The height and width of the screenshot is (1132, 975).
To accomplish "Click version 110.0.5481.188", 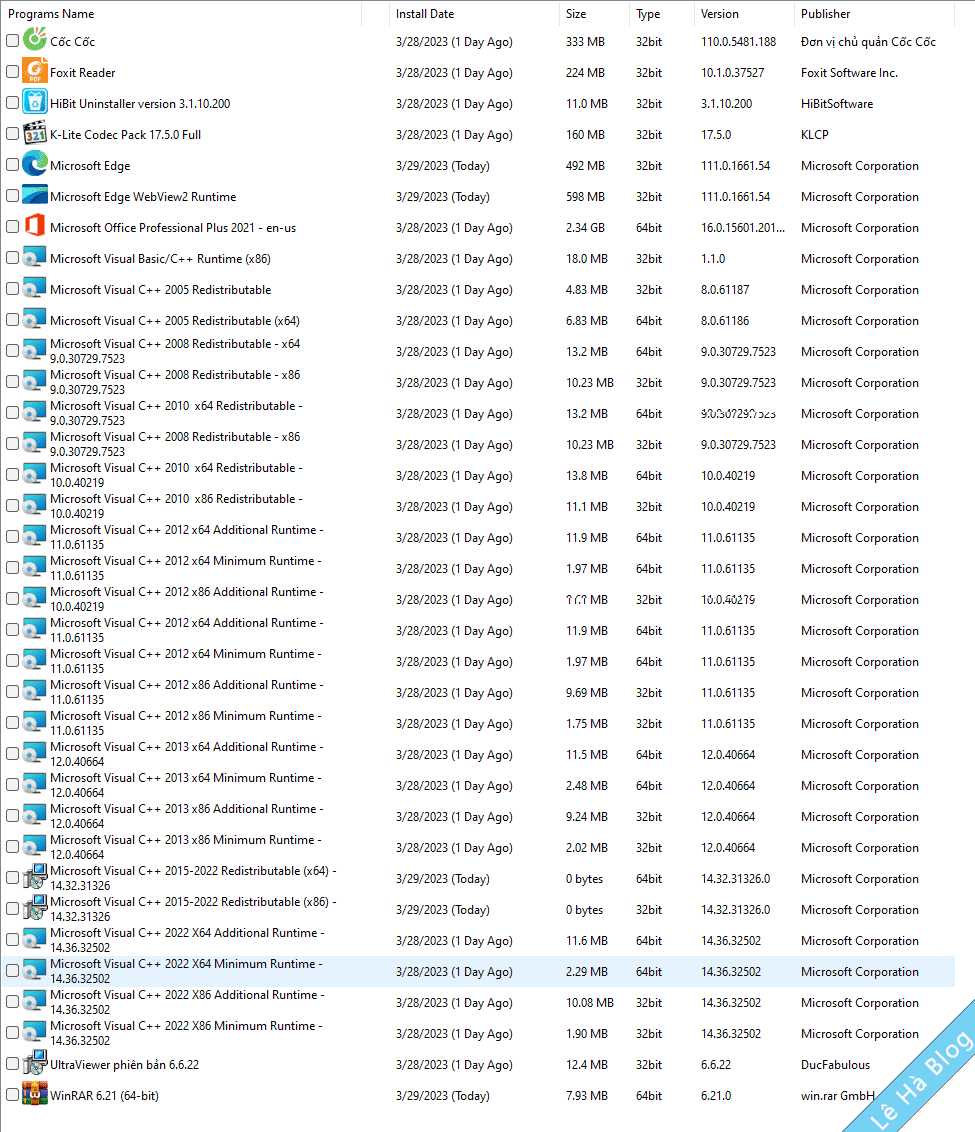I will point(738,42).
